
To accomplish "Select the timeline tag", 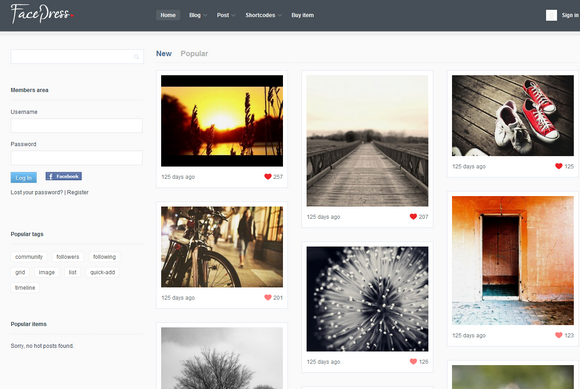I will point(25,288).
